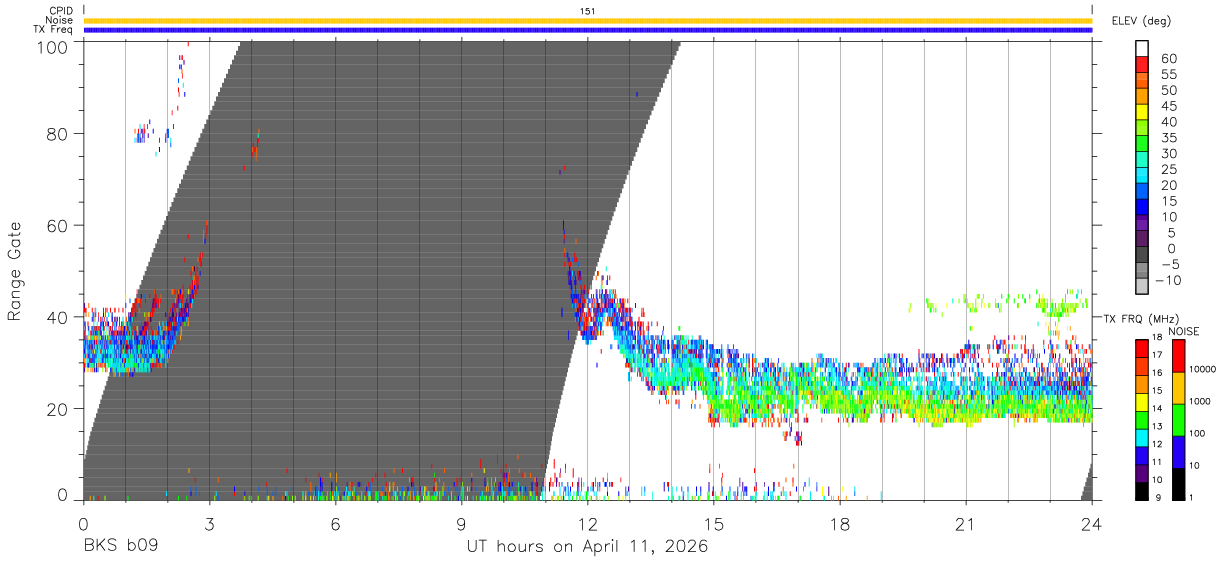This screenshot has height=567, width=1228.
Task: Pick the white top segment of ELEV colorbar
Action: (1143, 49)
